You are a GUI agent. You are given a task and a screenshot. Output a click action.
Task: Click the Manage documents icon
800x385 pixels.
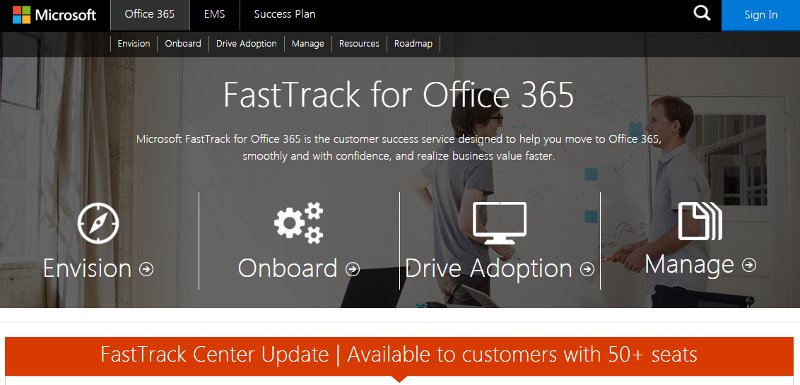pyautogui.click(x=700, y=221)
